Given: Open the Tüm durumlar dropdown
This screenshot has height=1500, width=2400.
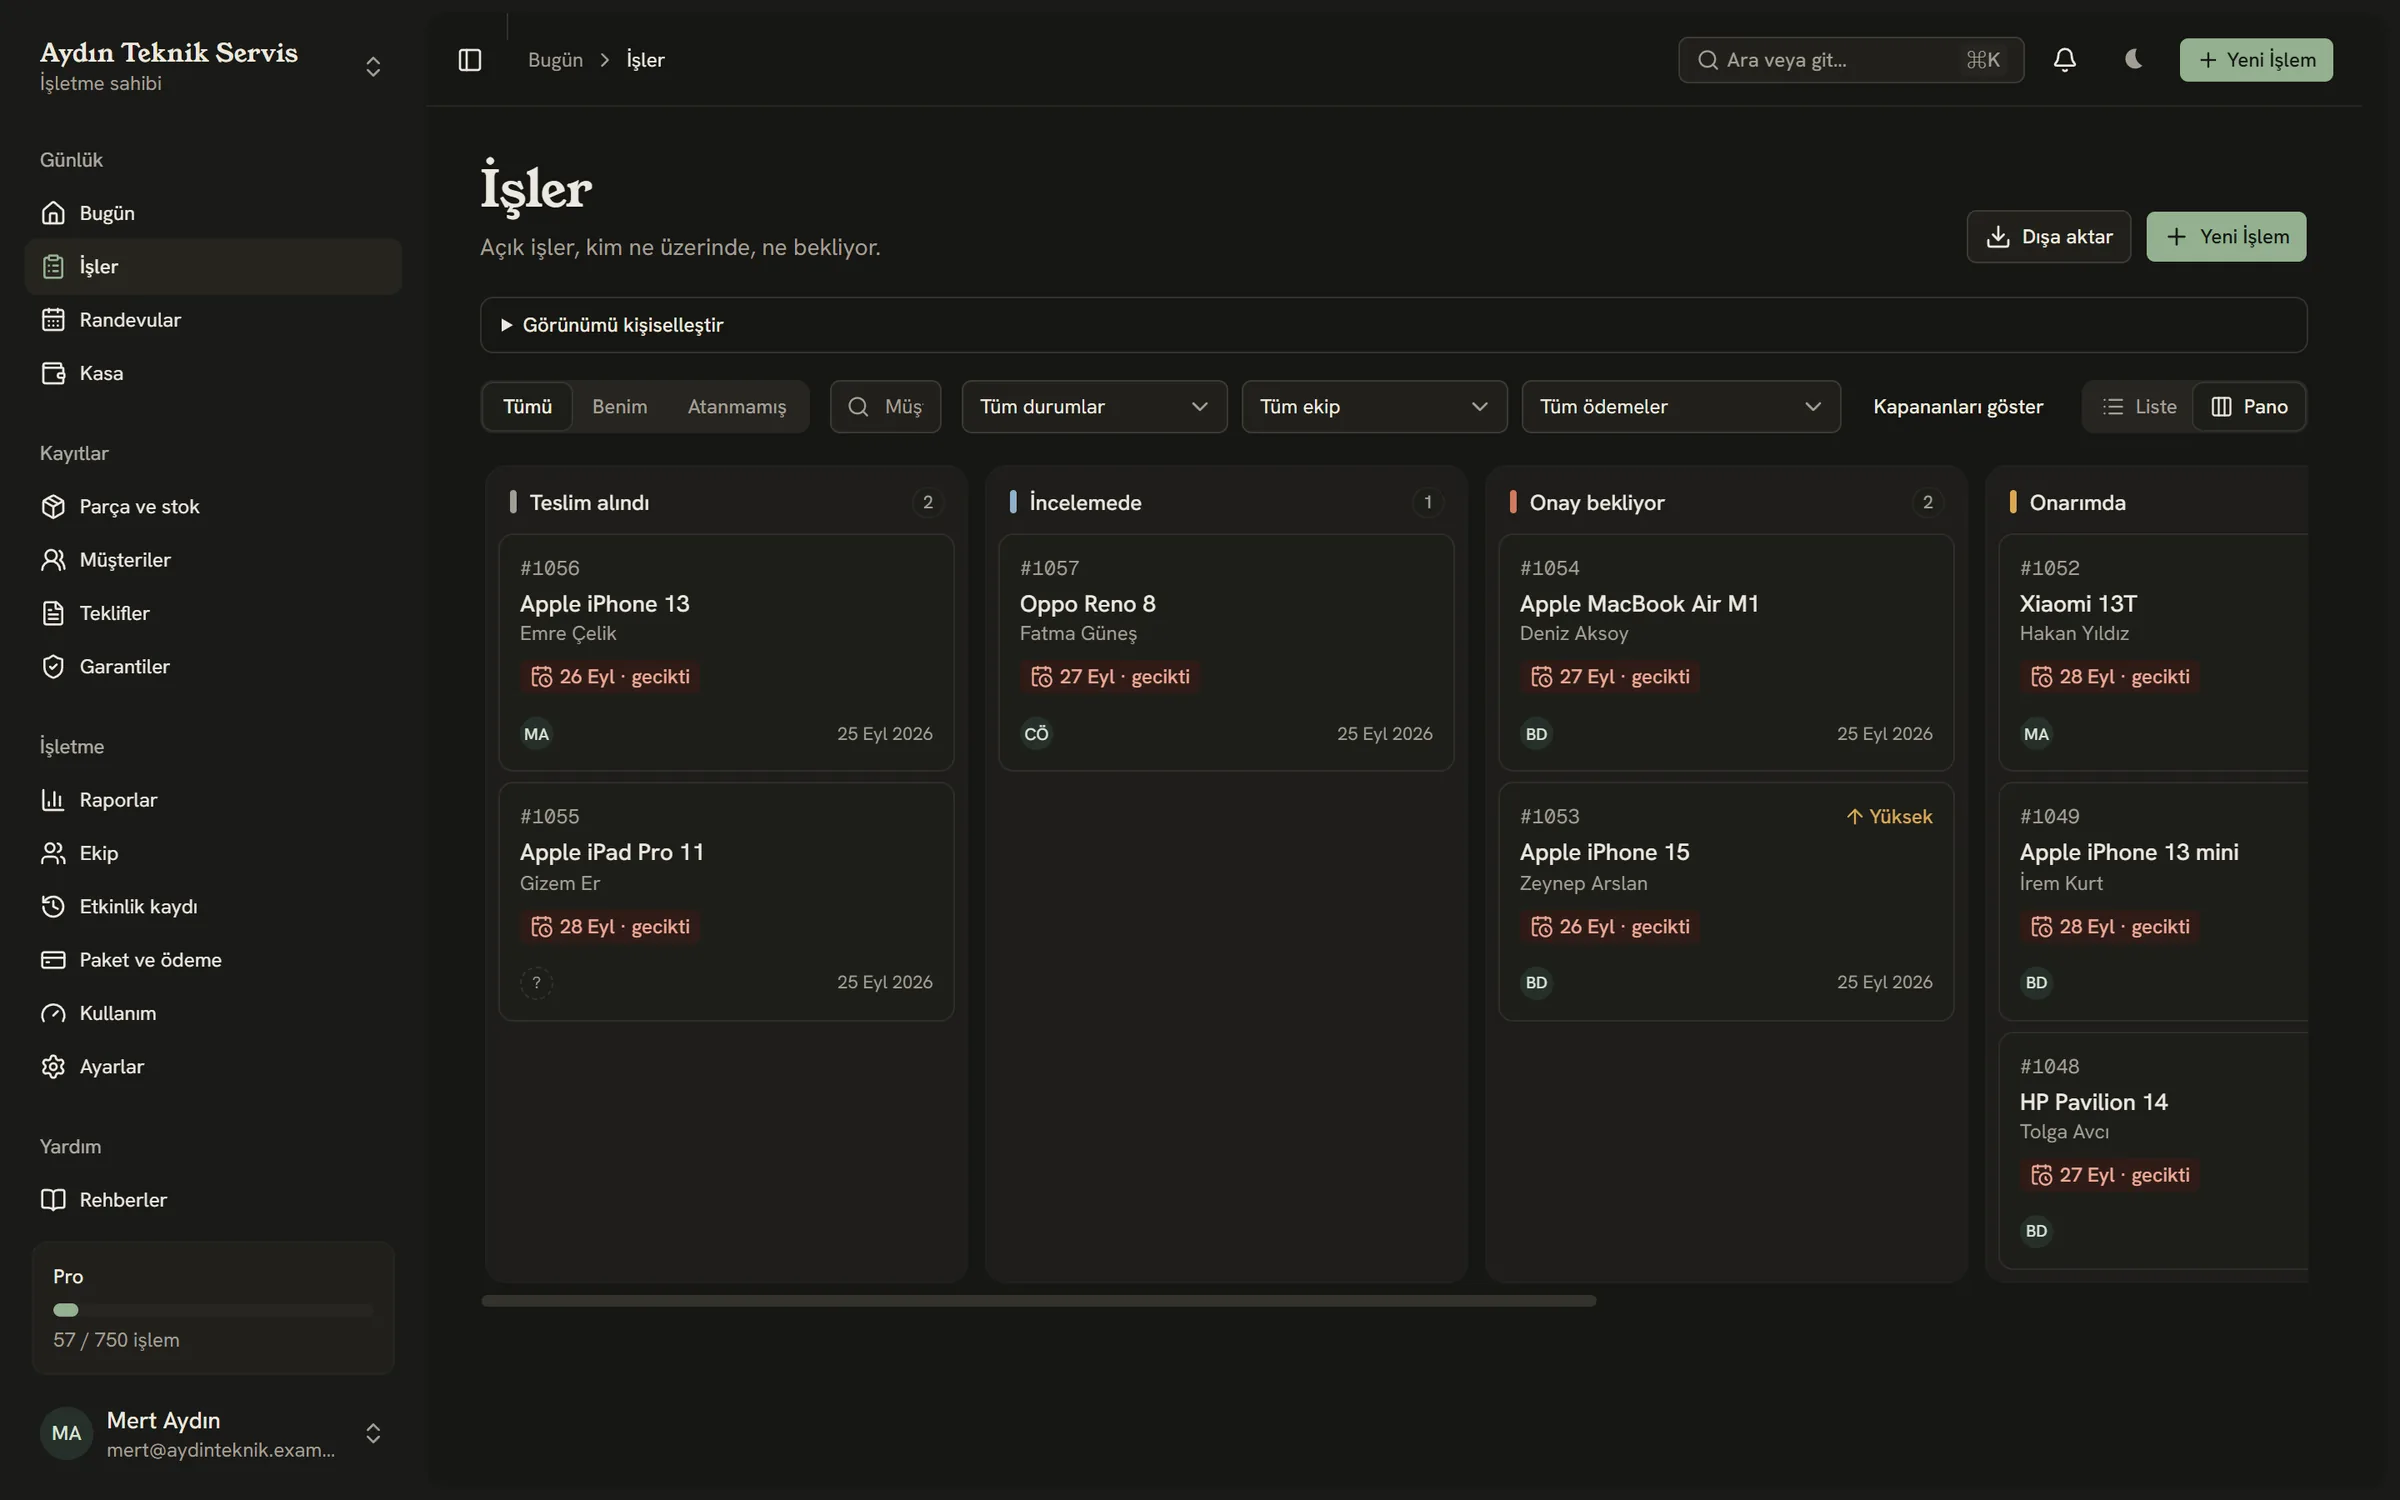Looking at the screenshot, I should [1094, 406].
